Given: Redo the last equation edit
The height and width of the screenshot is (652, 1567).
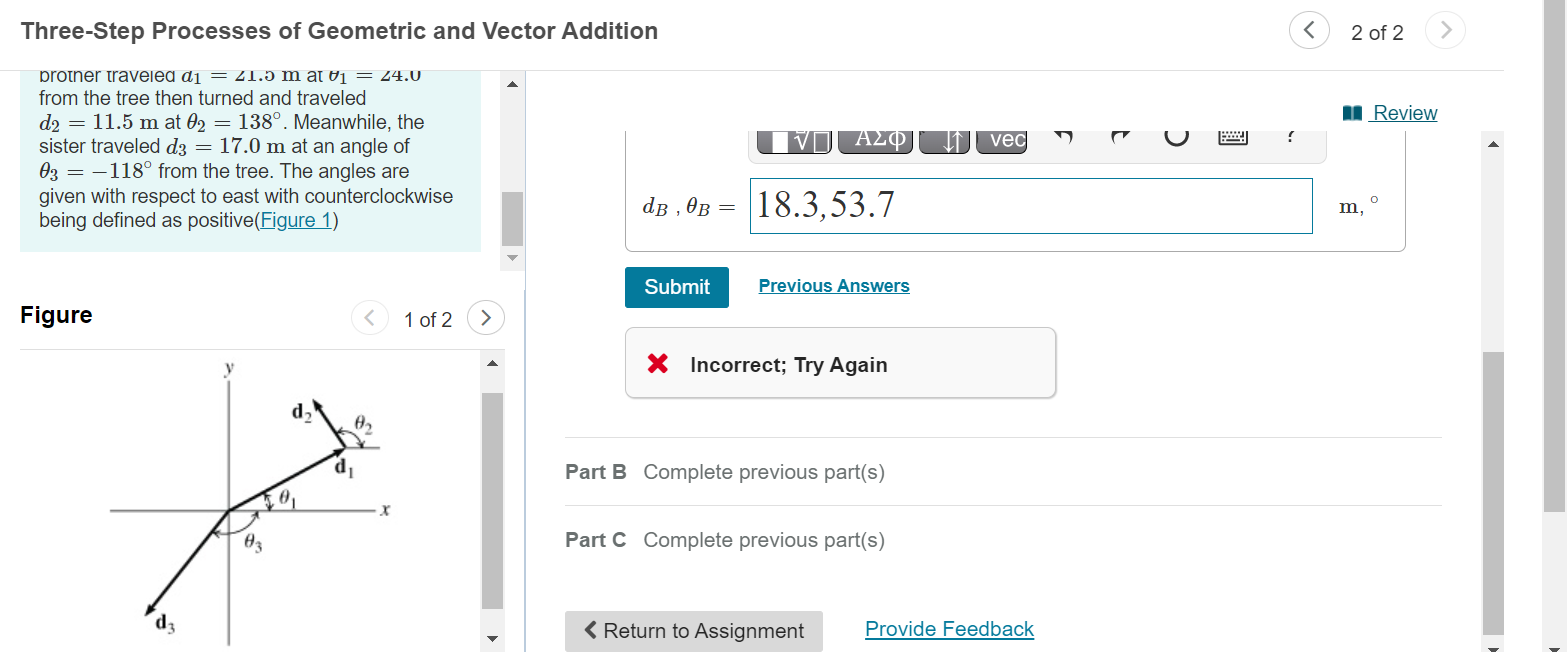Looking at the screenshot, I should click(x=1122, y=138).
